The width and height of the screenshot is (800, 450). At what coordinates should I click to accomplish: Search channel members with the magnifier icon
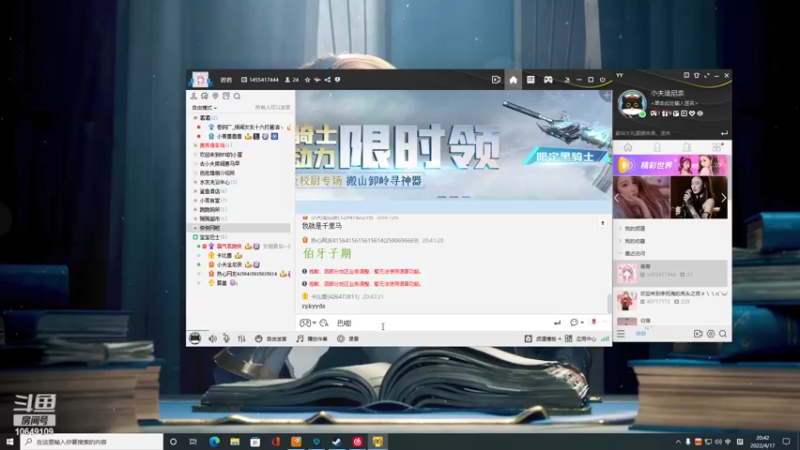click(x=237, y=96)
